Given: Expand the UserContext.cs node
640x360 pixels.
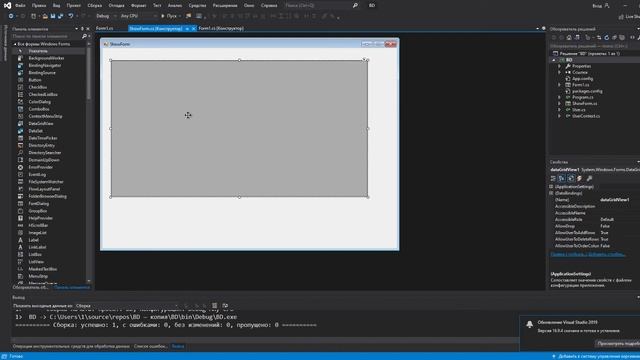Looking at the screenshot, I should [560, 116].
